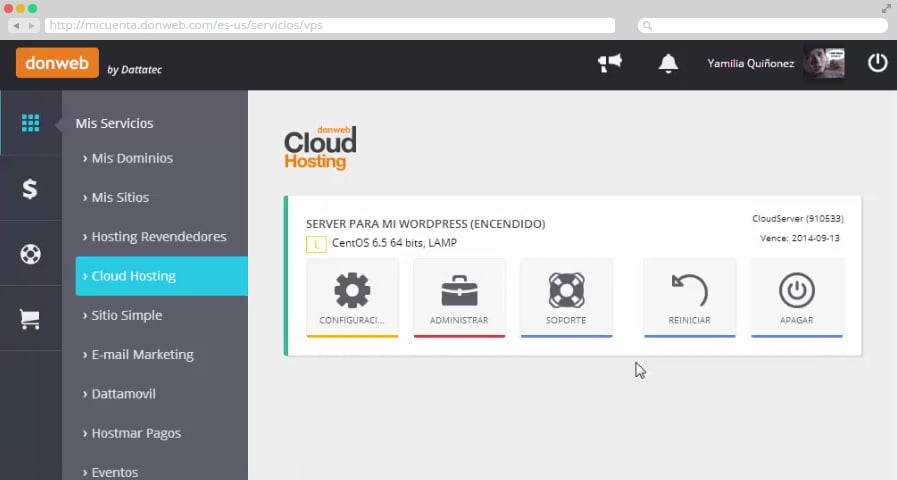This screenshot has width=897, height=480.
Task: Click the by Dattatec text in header
Action: click(x=134, y=70)
